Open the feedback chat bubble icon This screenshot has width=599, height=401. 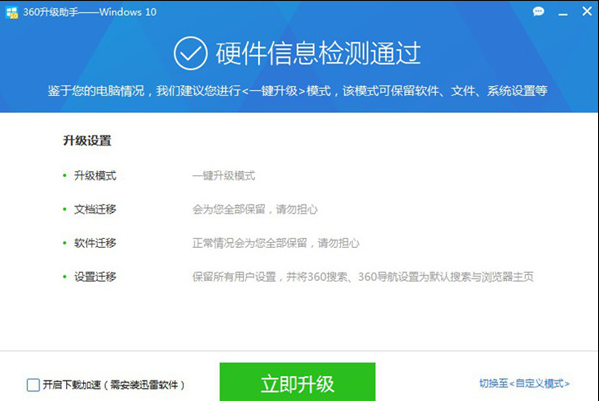pos(538,11)
